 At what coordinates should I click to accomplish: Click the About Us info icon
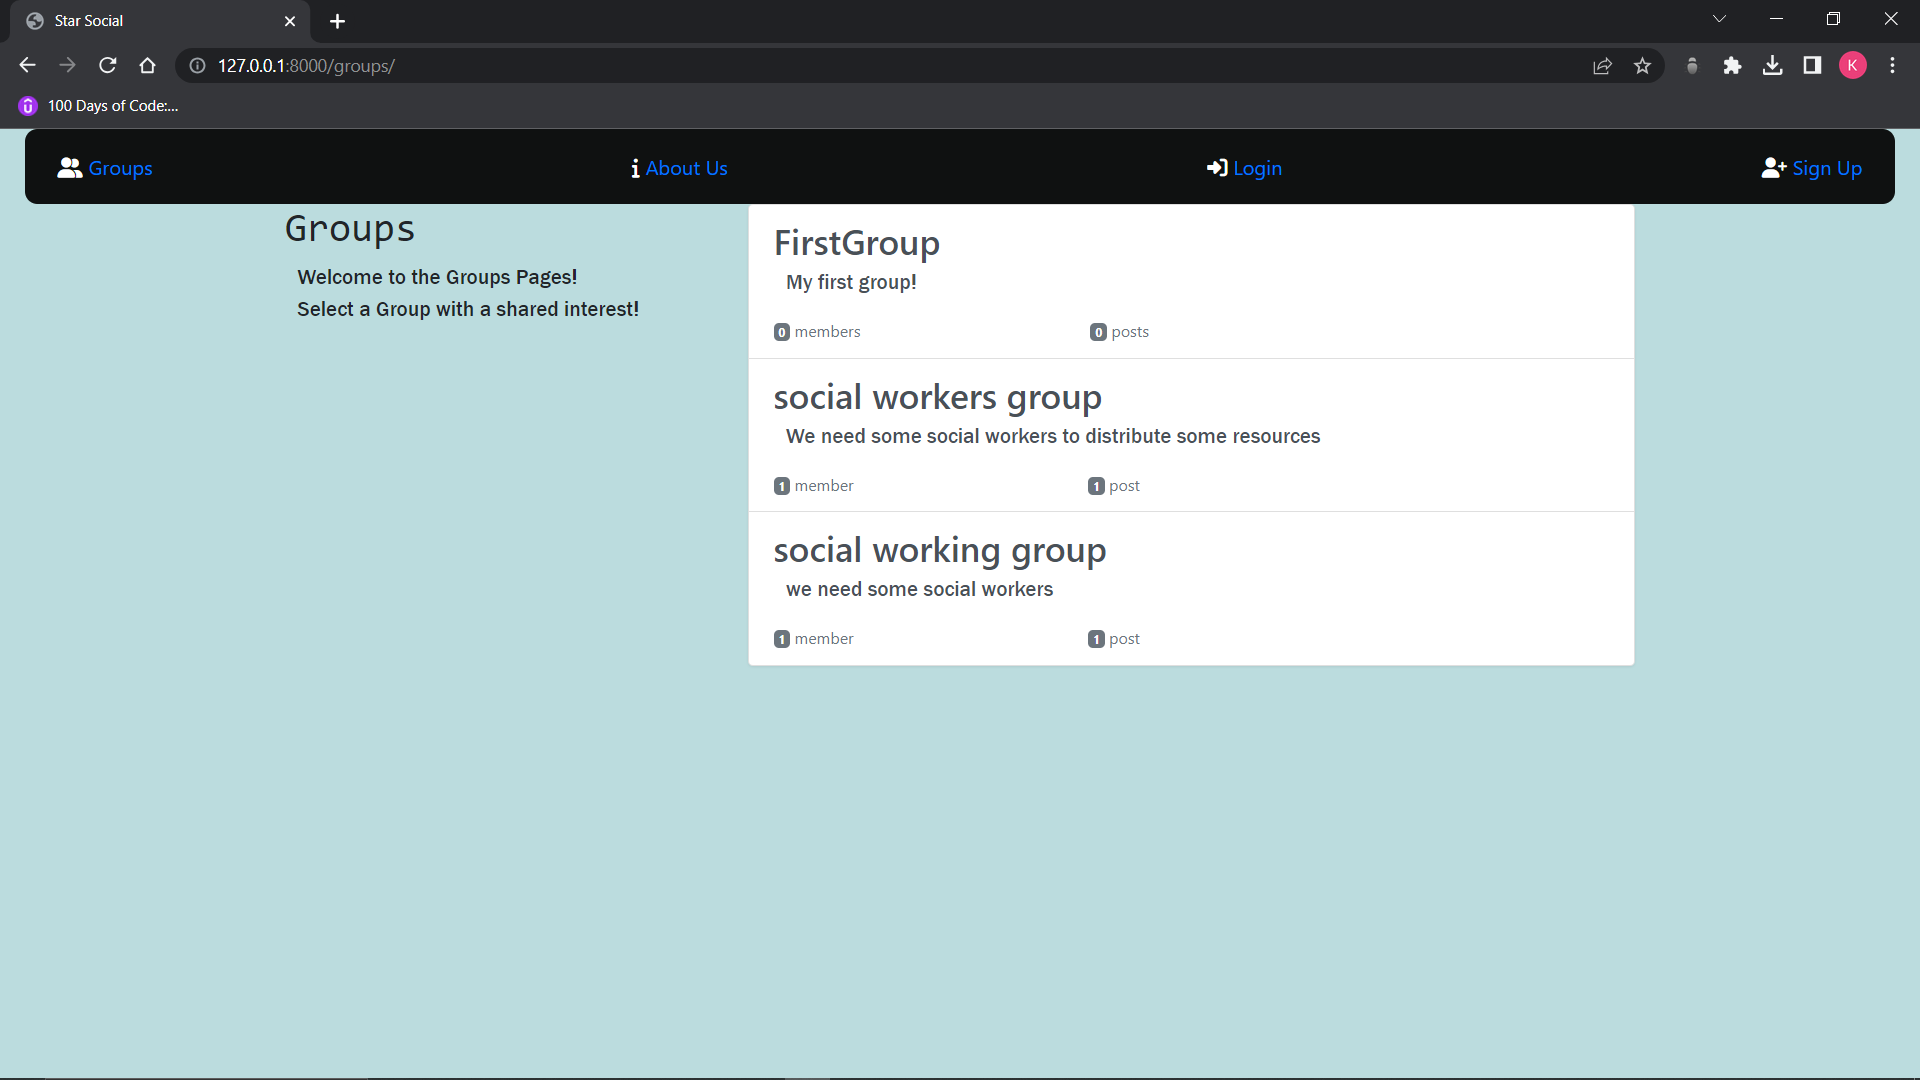pos(635,168)
